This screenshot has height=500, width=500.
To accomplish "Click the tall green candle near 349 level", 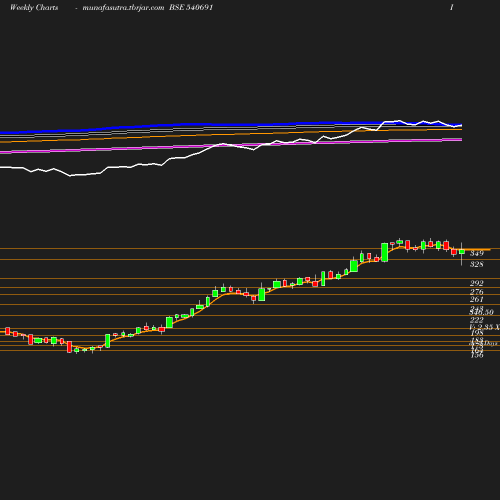I will click(384, 252).
